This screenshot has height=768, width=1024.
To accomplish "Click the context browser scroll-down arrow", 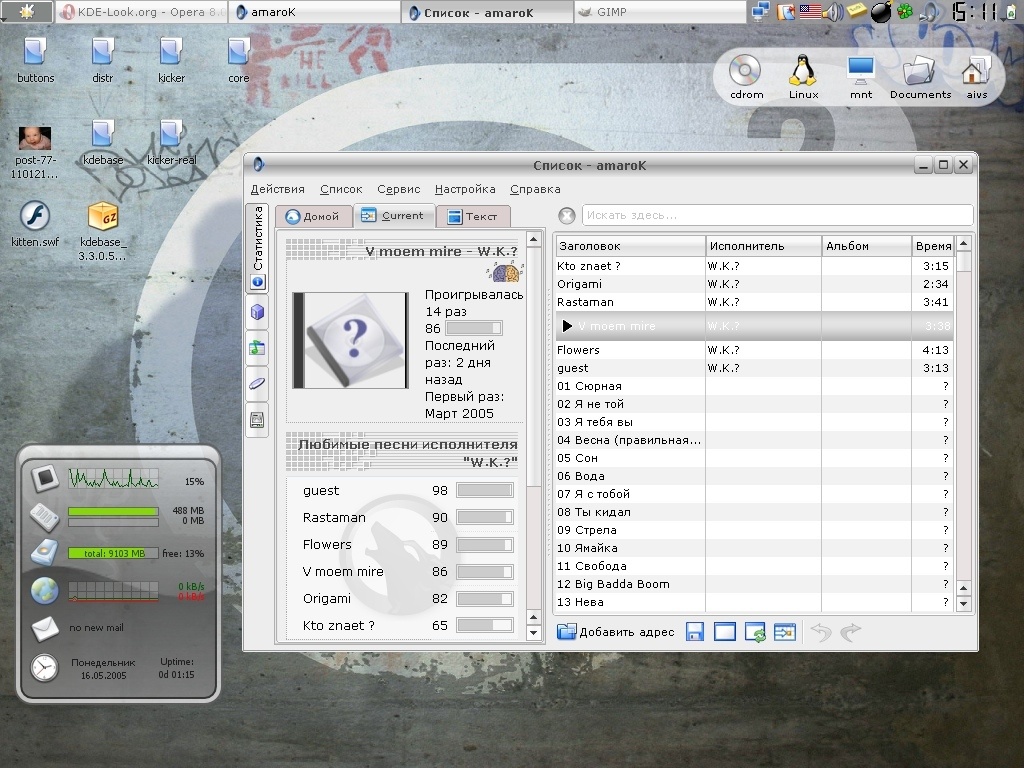I will pyautogui.click(x=534, y=632).
